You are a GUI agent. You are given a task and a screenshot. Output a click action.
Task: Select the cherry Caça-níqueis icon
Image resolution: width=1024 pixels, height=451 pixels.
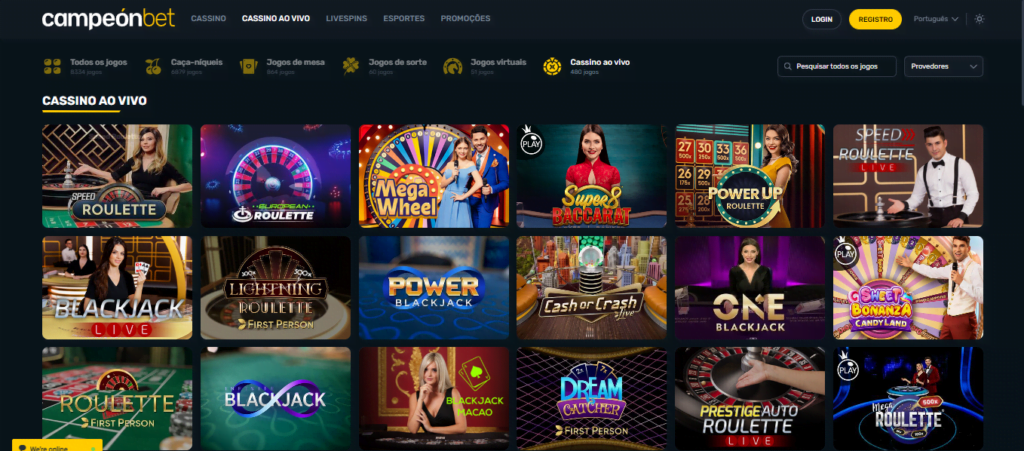[x=153, y=66]
